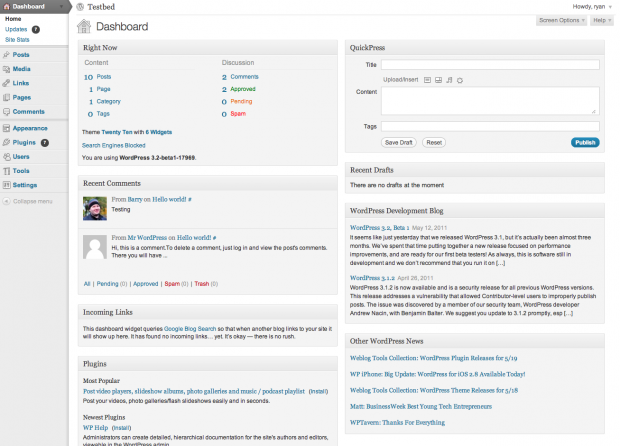The image size is (620, 446).
Task: Open 1 Category link in Right Now
Action: (105, 102)
